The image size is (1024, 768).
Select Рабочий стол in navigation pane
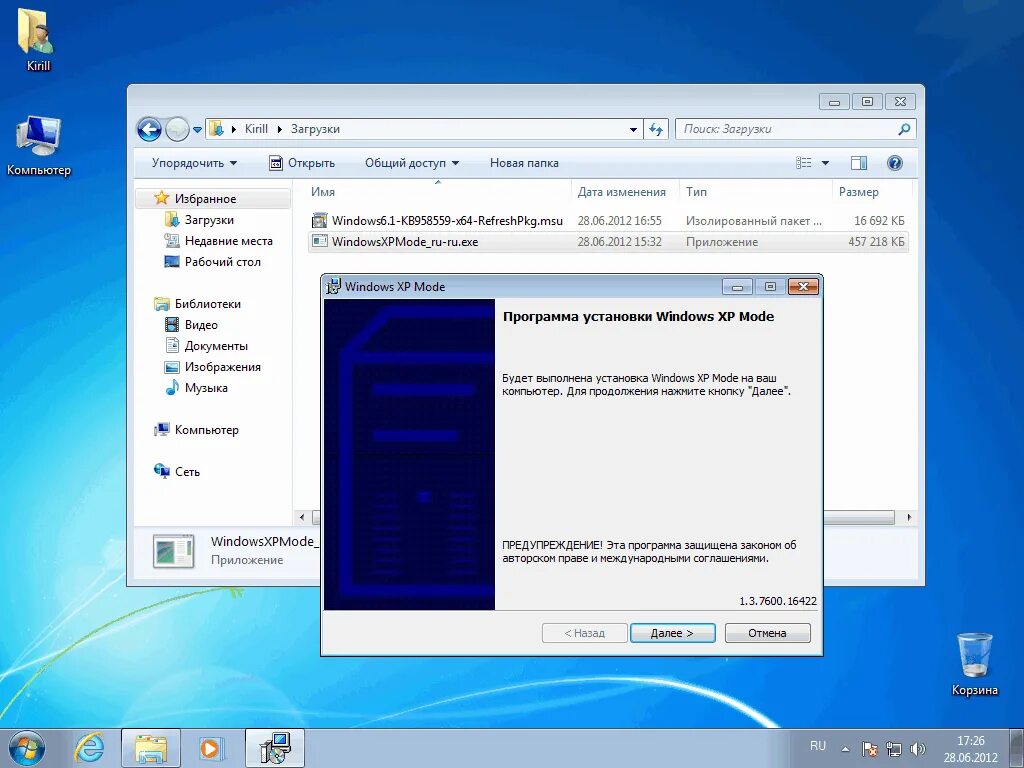(x=223, y=261)
